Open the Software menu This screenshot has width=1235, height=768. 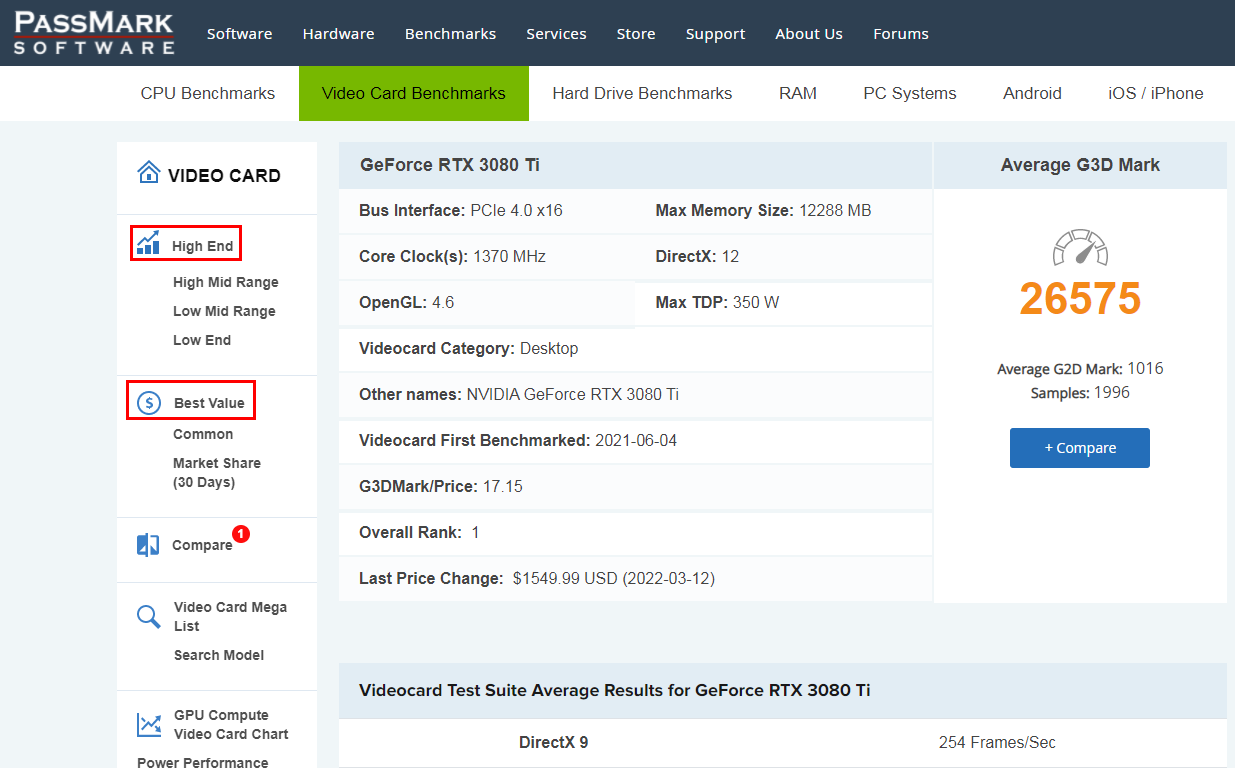tap(240, 34)
